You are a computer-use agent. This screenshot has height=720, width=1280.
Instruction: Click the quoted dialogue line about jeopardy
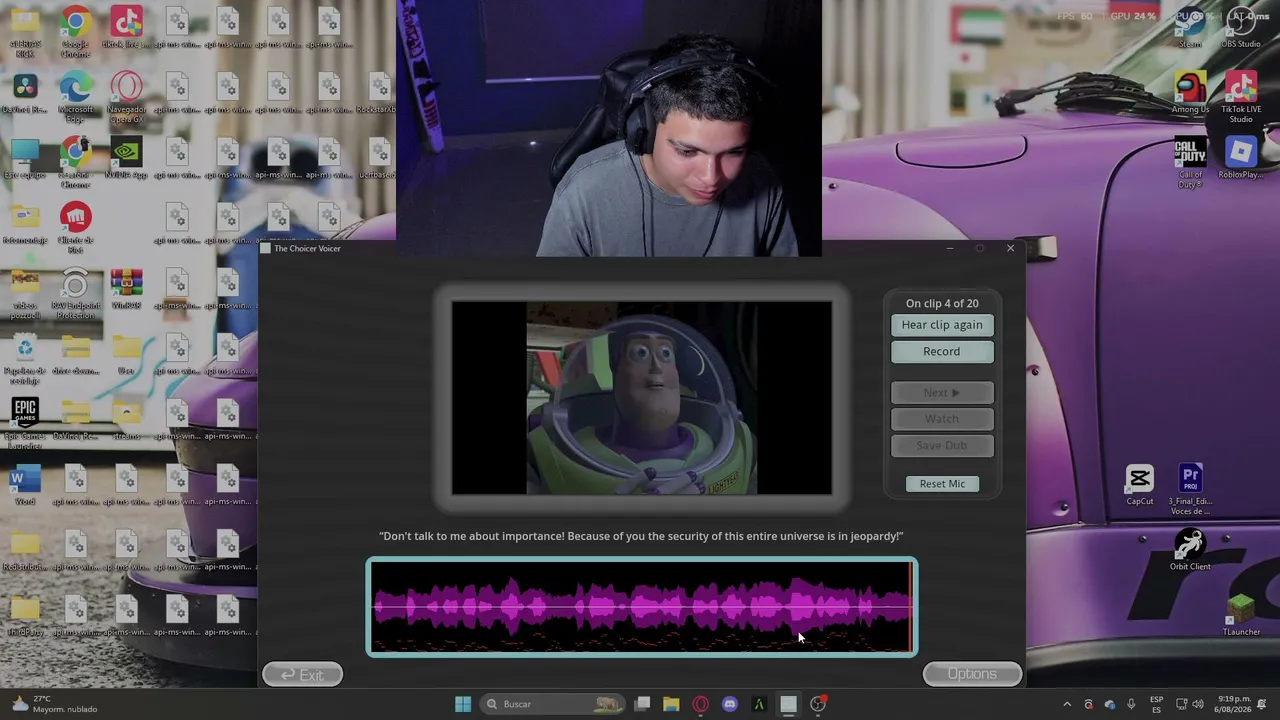pos(641,537)
